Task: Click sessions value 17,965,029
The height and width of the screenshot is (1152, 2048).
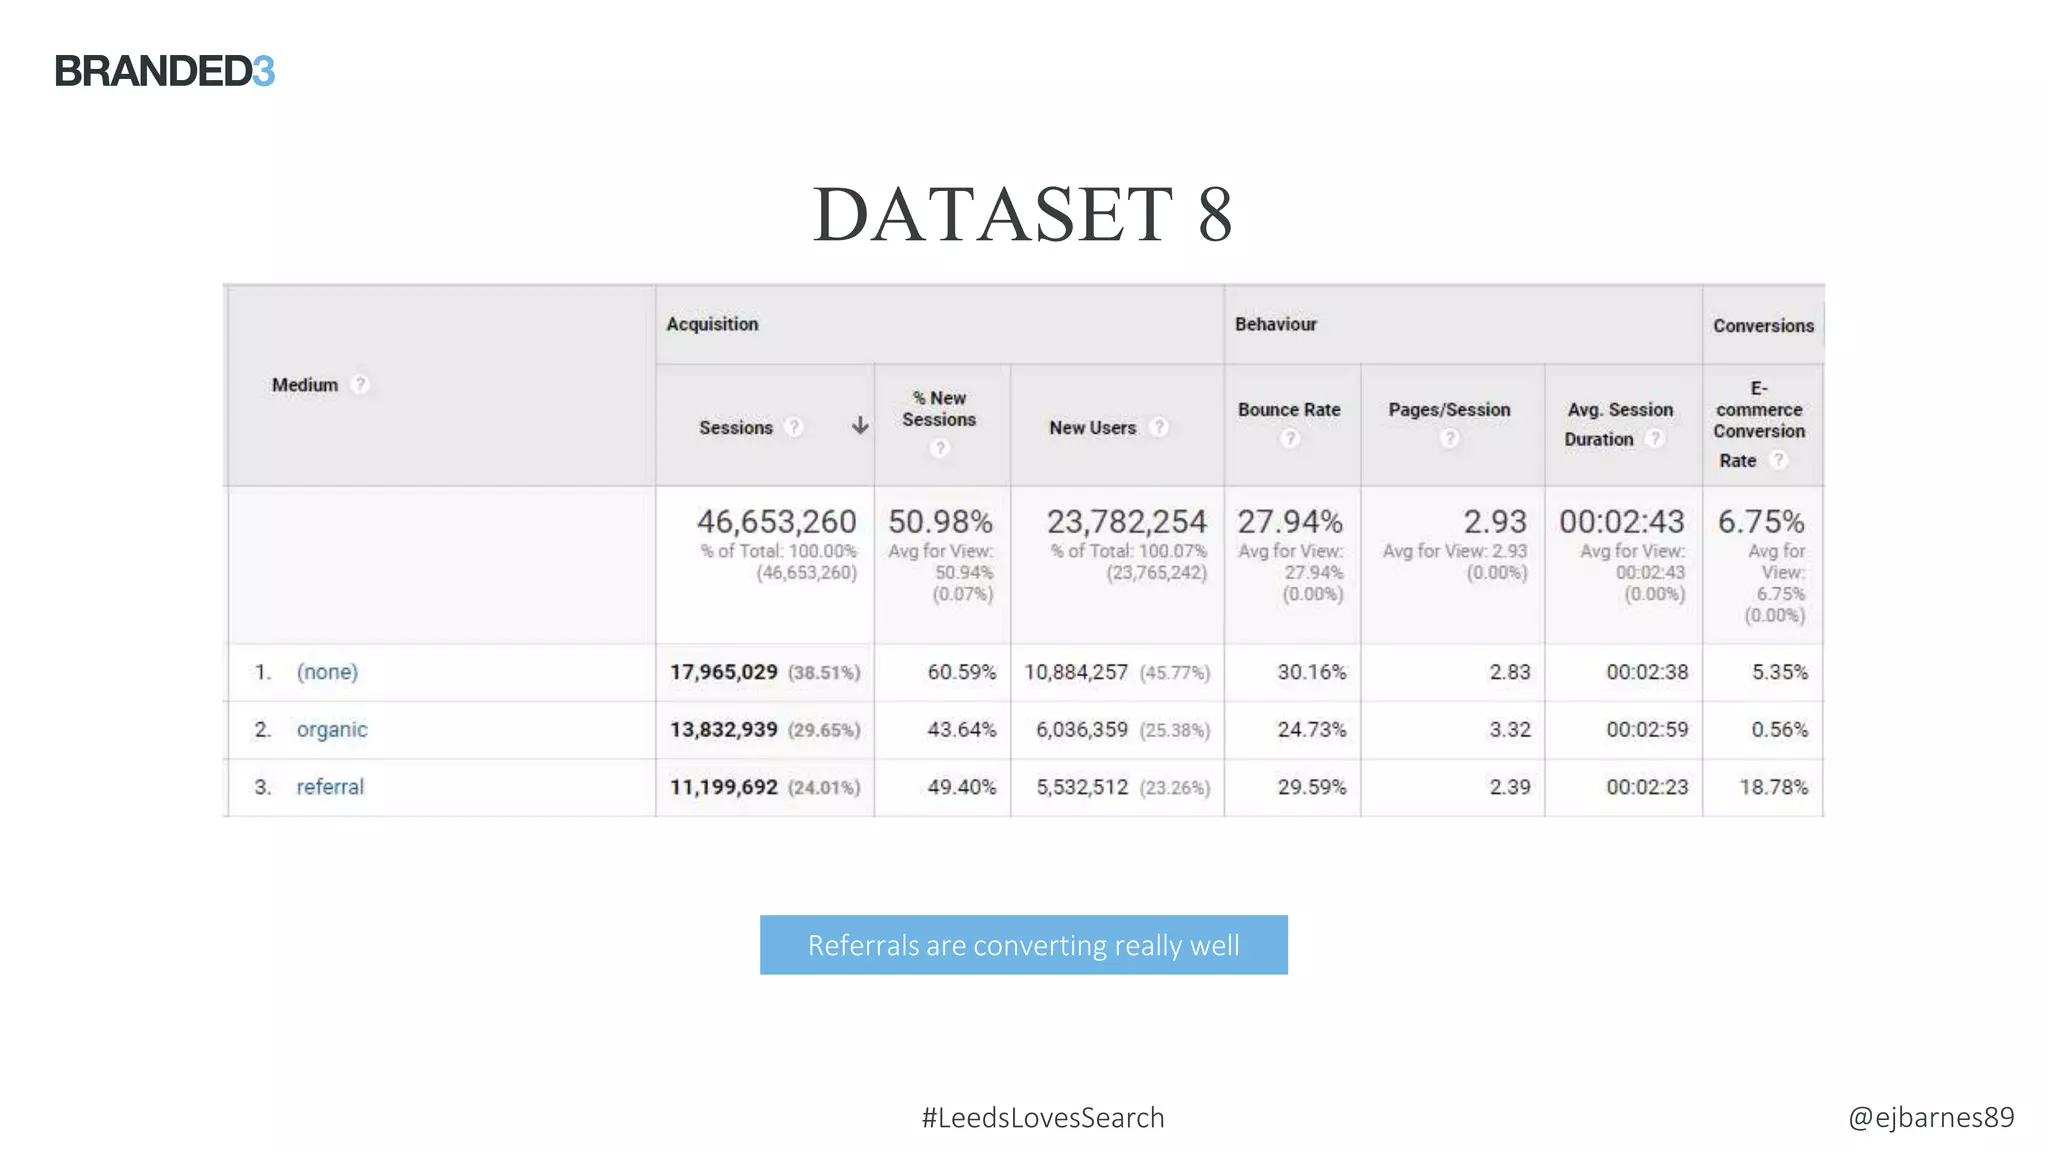Action: tap(723, 672)
